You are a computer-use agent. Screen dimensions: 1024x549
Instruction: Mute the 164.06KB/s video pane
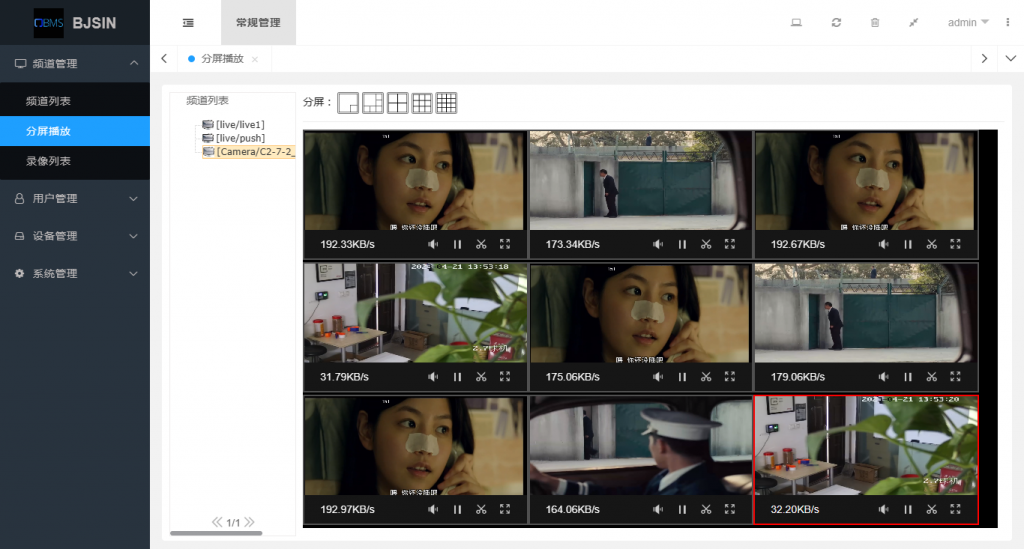658,509
